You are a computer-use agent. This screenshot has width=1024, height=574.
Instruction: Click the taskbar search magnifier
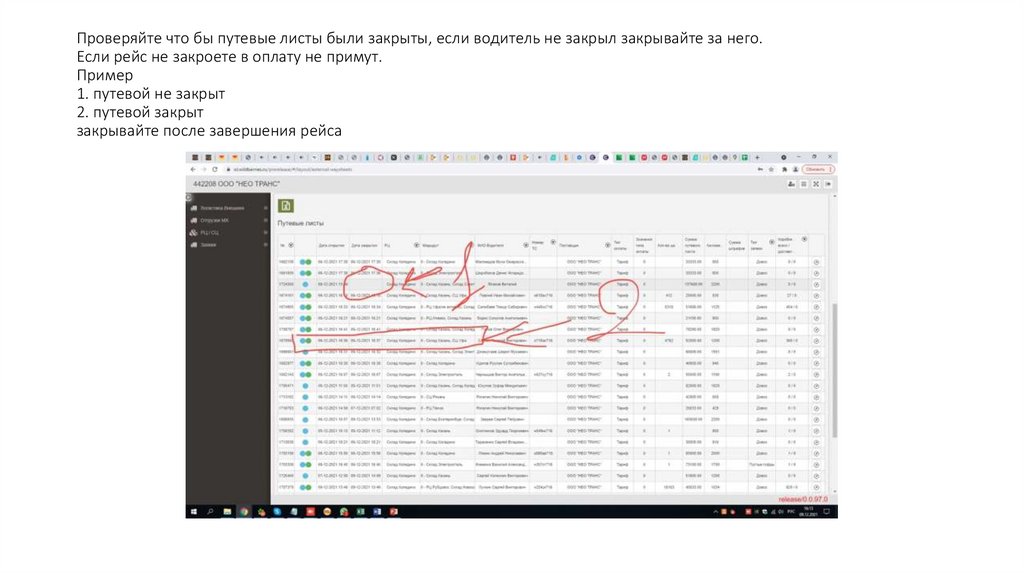210,512
